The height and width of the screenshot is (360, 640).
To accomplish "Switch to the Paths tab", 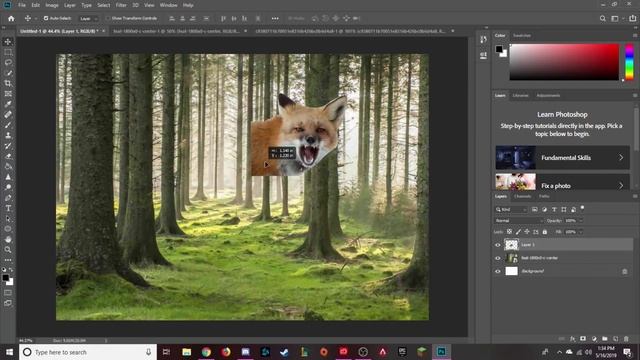I will [x=544, y=196].
